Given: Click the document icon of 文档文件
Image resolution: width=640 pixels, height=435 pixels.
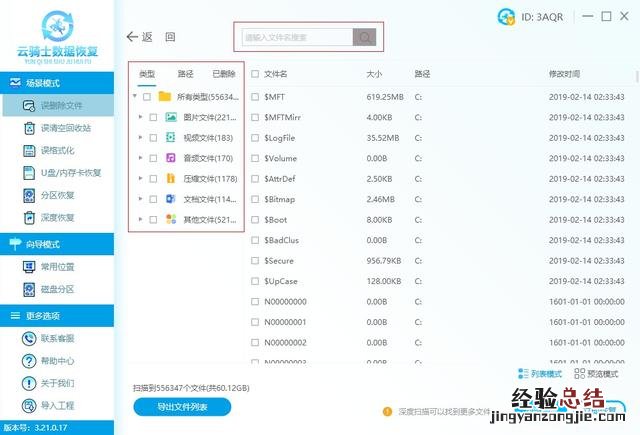Looking at the screenshot, I should (171, 199).
